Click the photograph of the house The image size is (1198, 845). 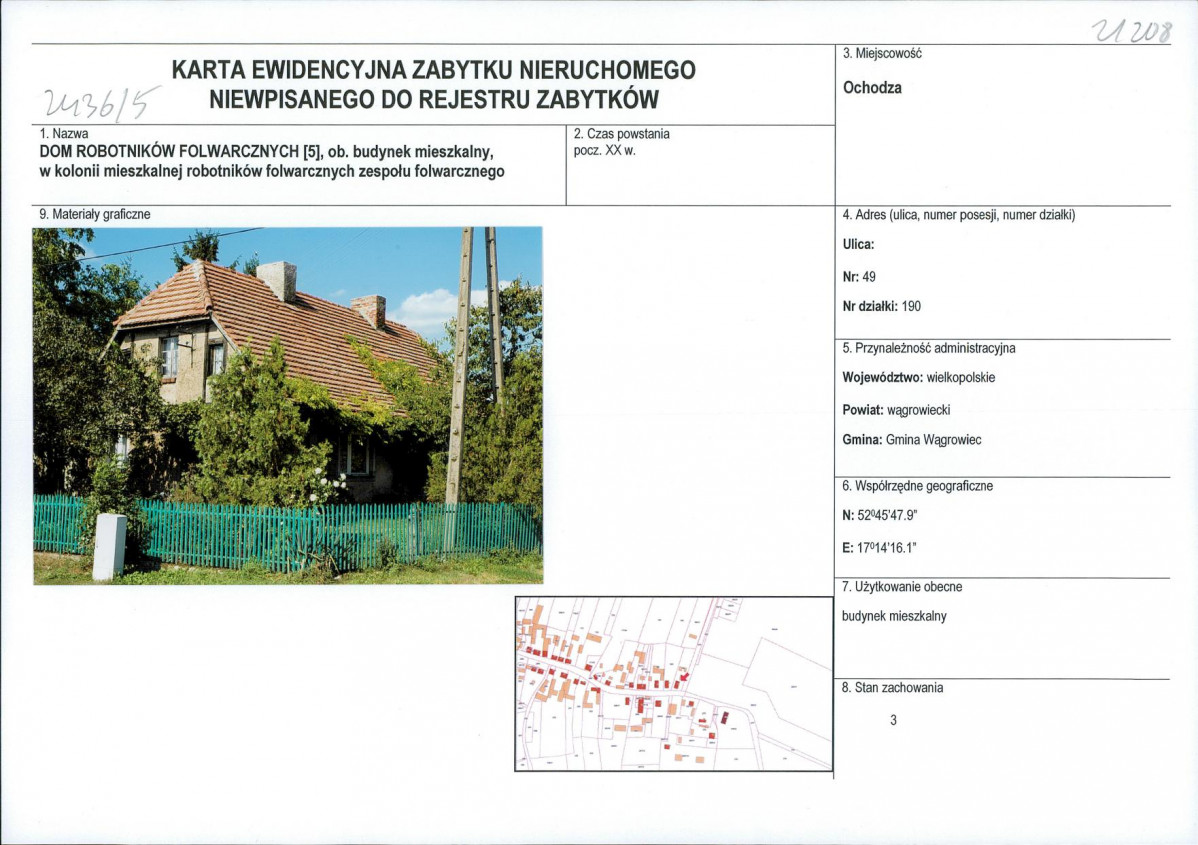coord(288,406)
